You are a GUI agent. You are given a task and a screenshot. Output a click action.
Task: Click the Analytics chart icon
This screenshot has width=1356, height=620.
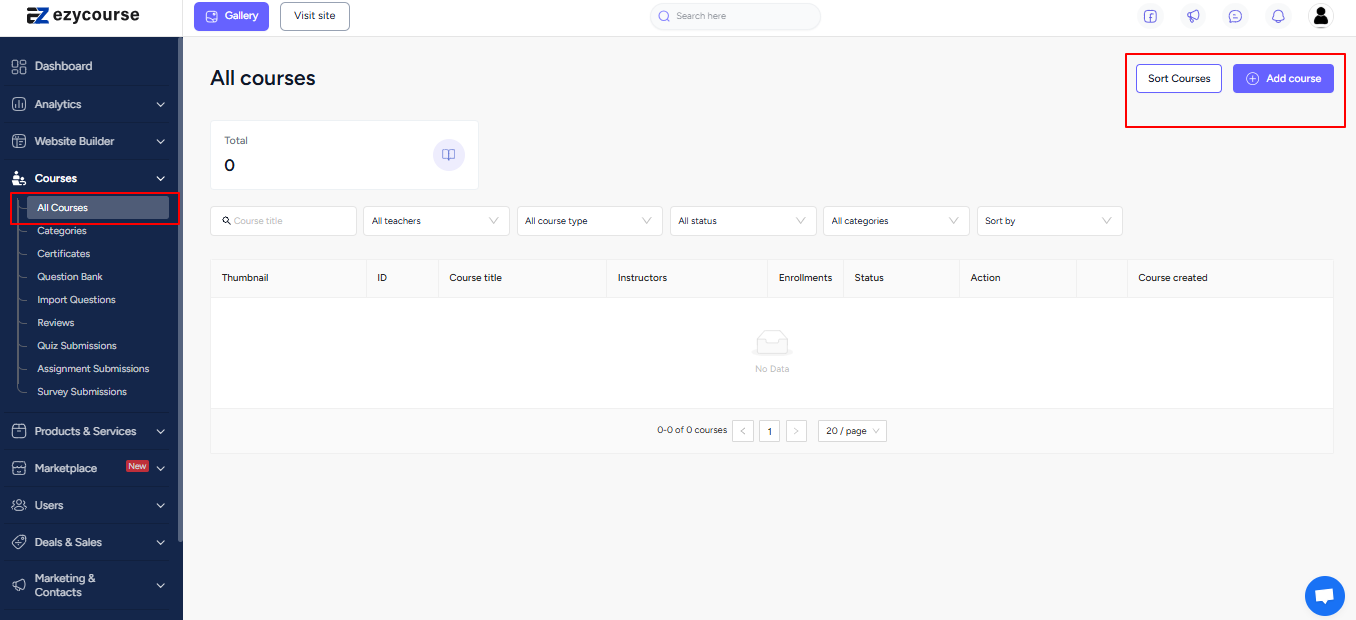pos(18,104)
